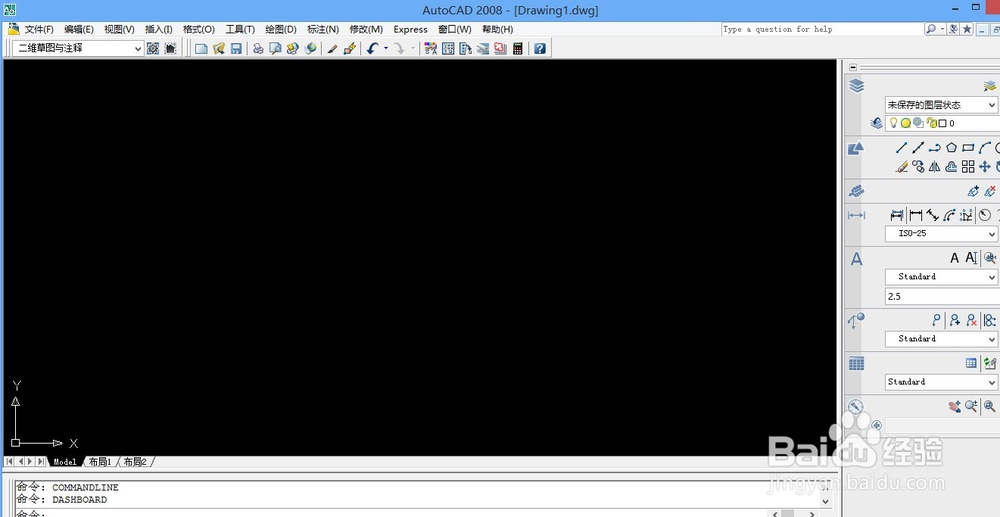Image resolution: width=1000 pixels, height=517 pixels.
Task: Select the Polyline tool in dashboard
Action: (934, 148)
